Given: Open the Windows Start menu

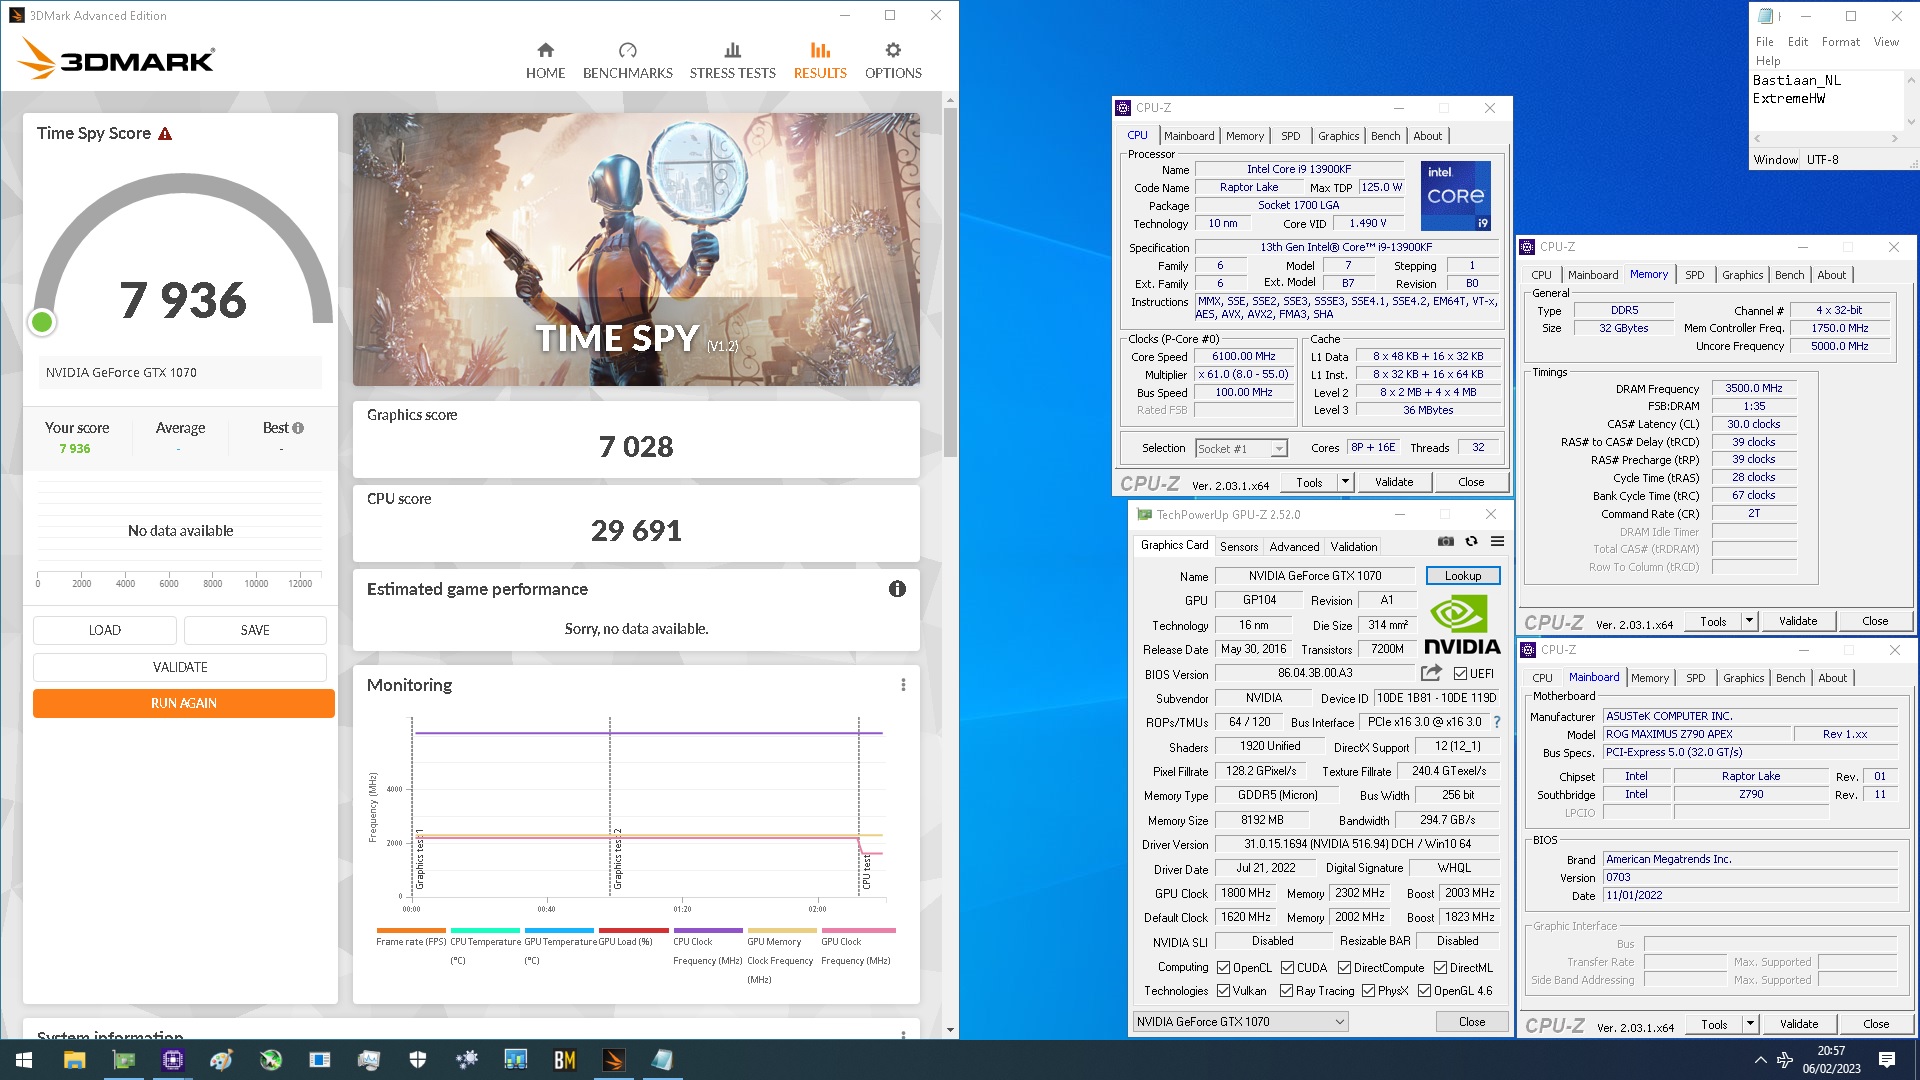Looking at the screenshot, I should coord(24,1060).
